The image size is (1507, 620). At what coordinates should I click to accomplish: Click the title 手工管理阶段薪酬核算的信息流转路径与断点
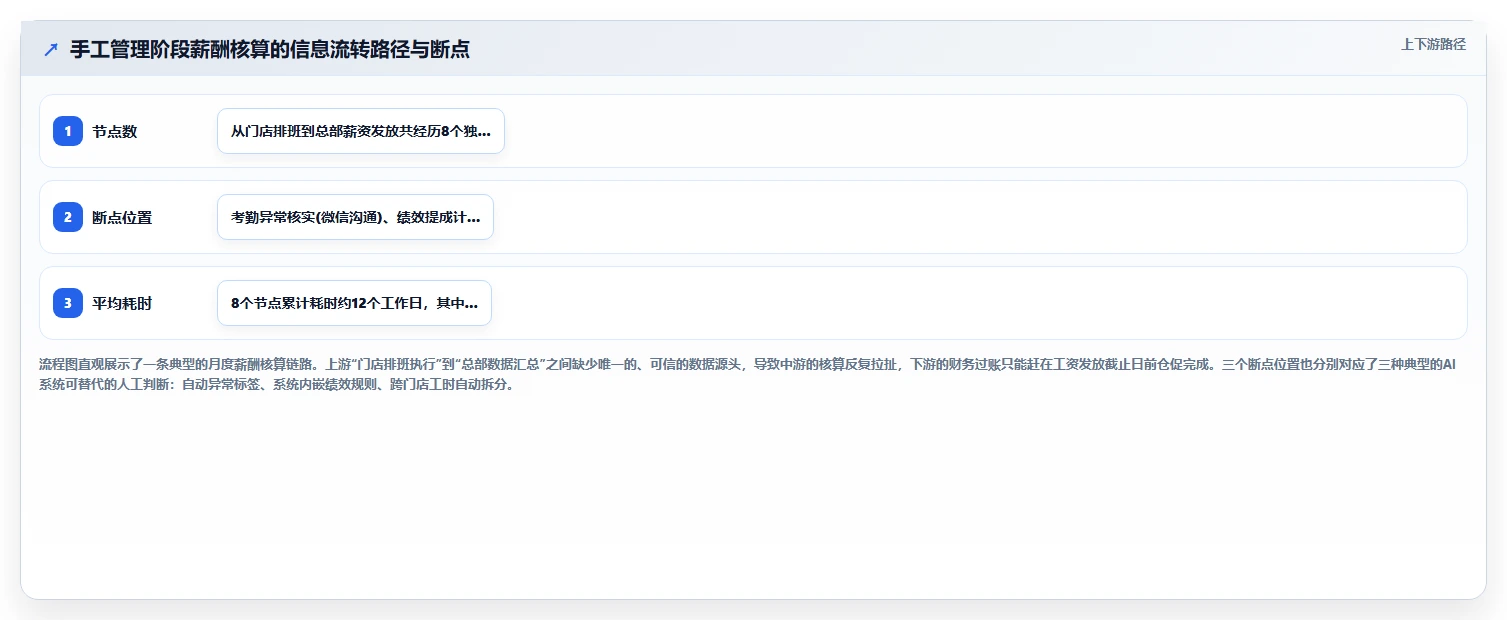(x=270, y=49)
